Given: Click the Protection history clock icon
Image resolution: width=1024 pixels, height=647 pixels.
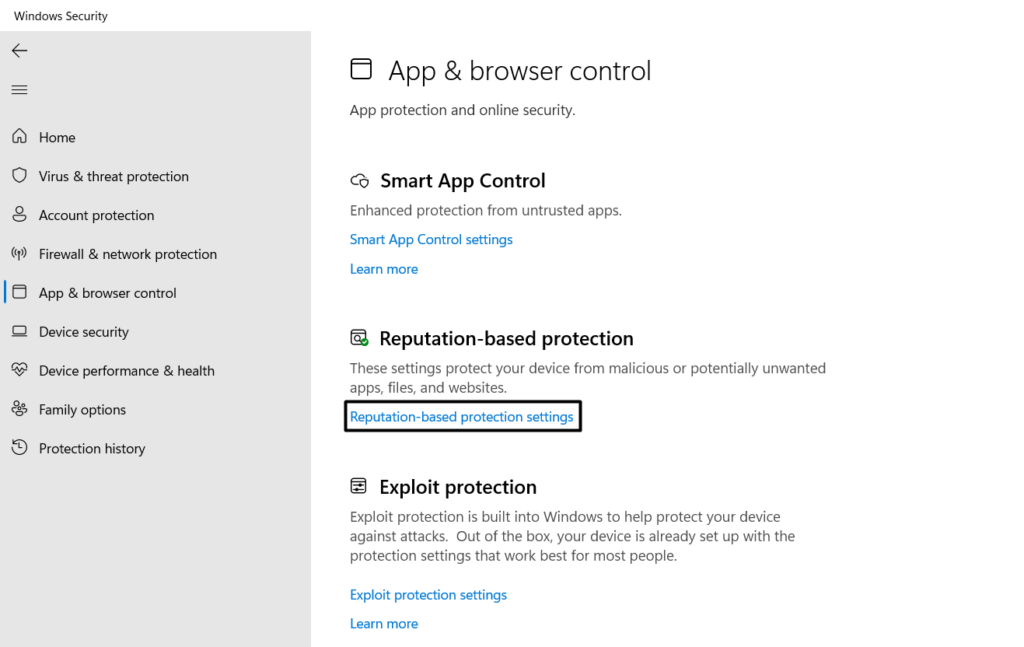Looking at the screenshot, I should point(19,448).
